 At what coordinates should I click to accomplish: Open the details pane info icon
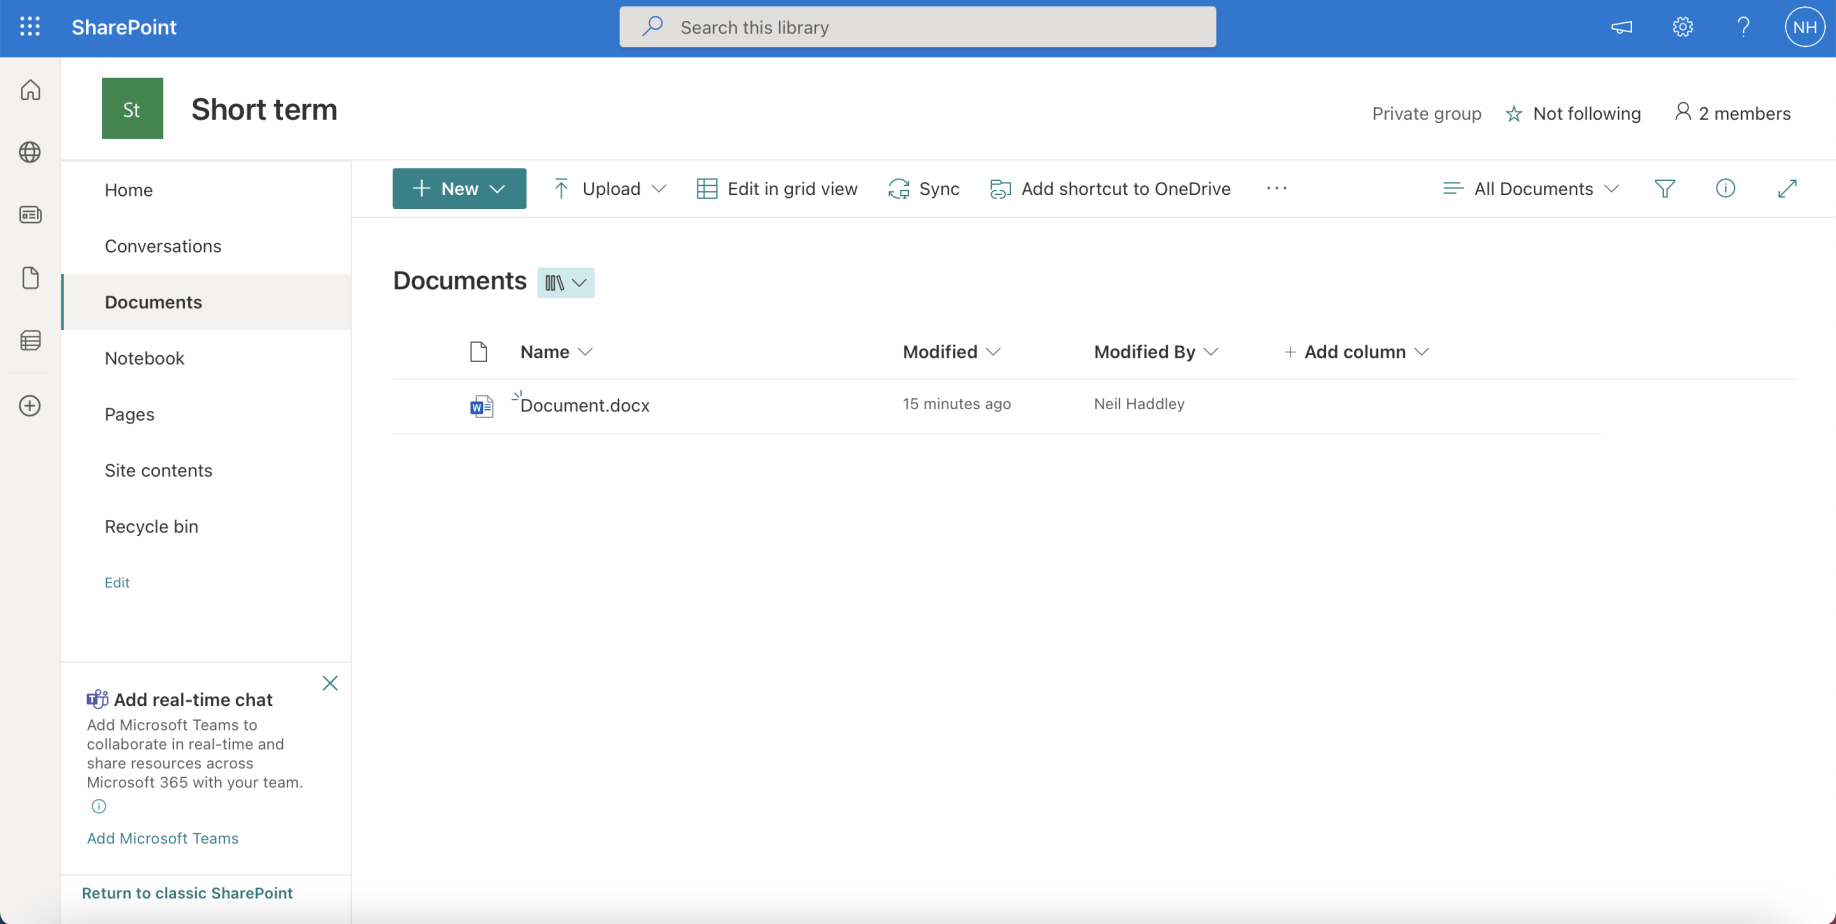[x=1725, y=188]
